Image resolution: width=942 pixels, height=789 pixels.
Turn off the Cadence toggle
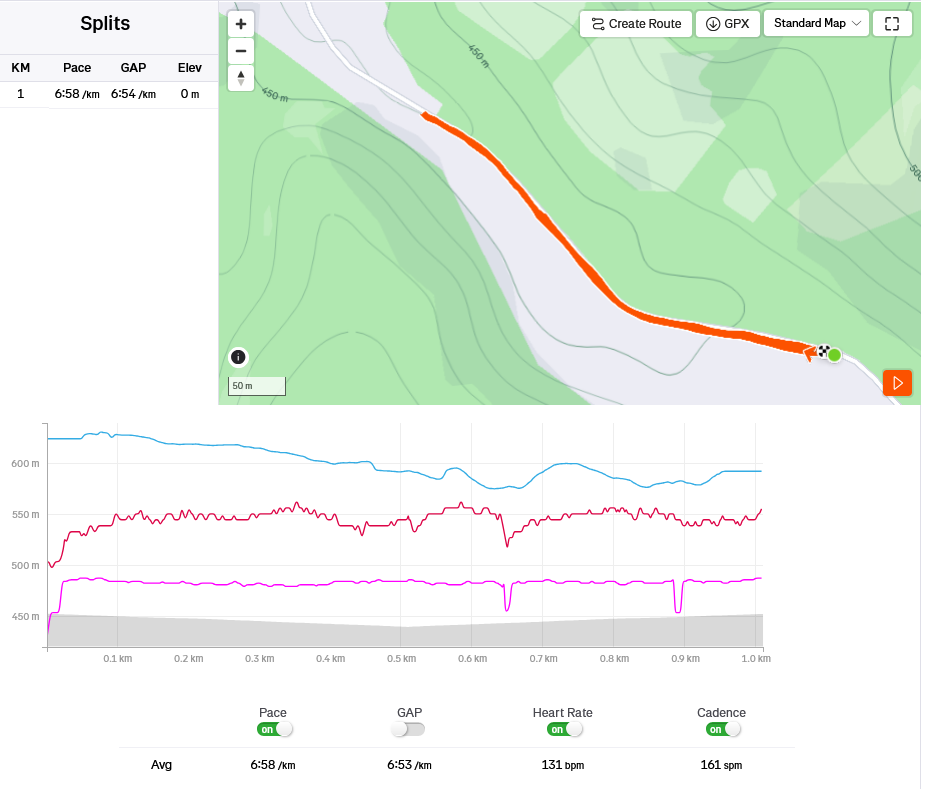pyautogui.click(x=723, y=729)
